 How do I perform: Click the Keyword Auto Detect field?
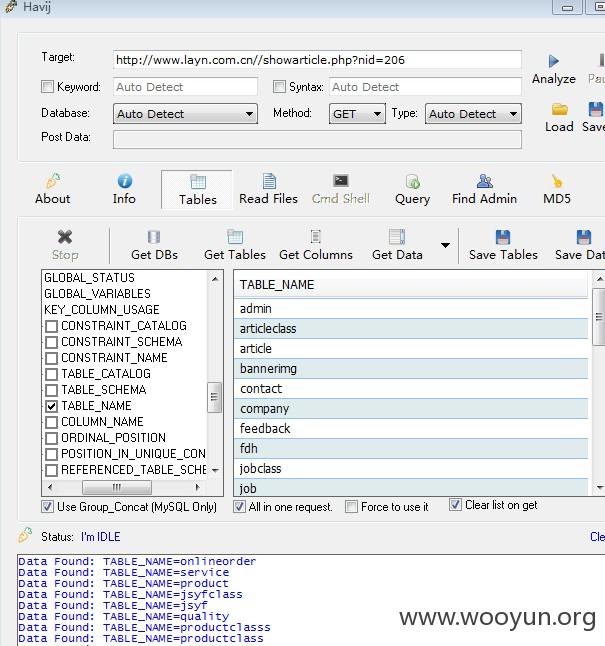185,87
